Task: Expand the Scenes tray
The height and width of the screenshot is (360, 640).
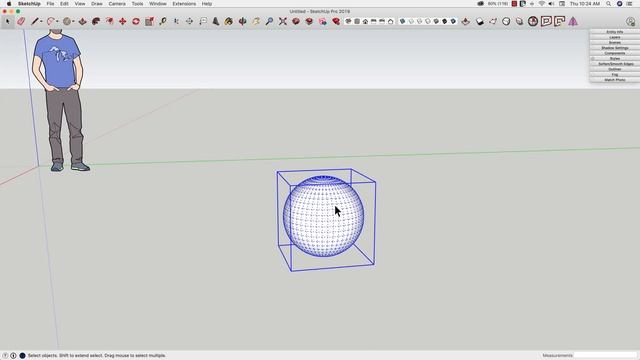Action: point(615,42)
